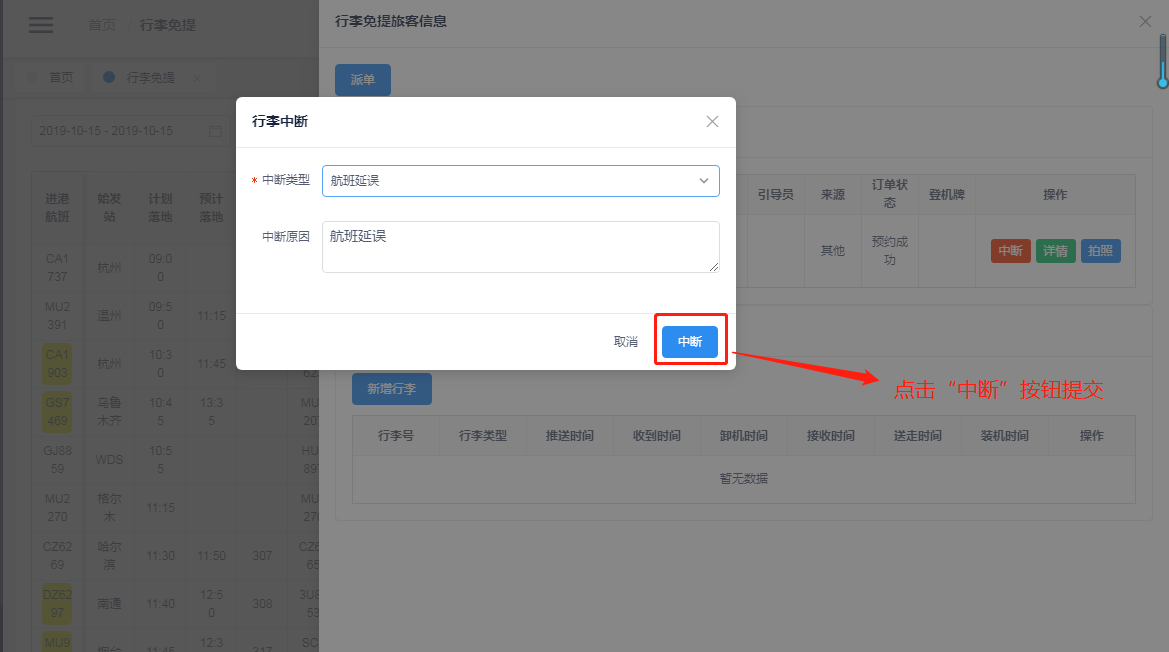Close the 行李免提旅客信息 panel with the X
This screenshot has height=652, width=1169.
pyautogui.click(x=1145, y=22)
